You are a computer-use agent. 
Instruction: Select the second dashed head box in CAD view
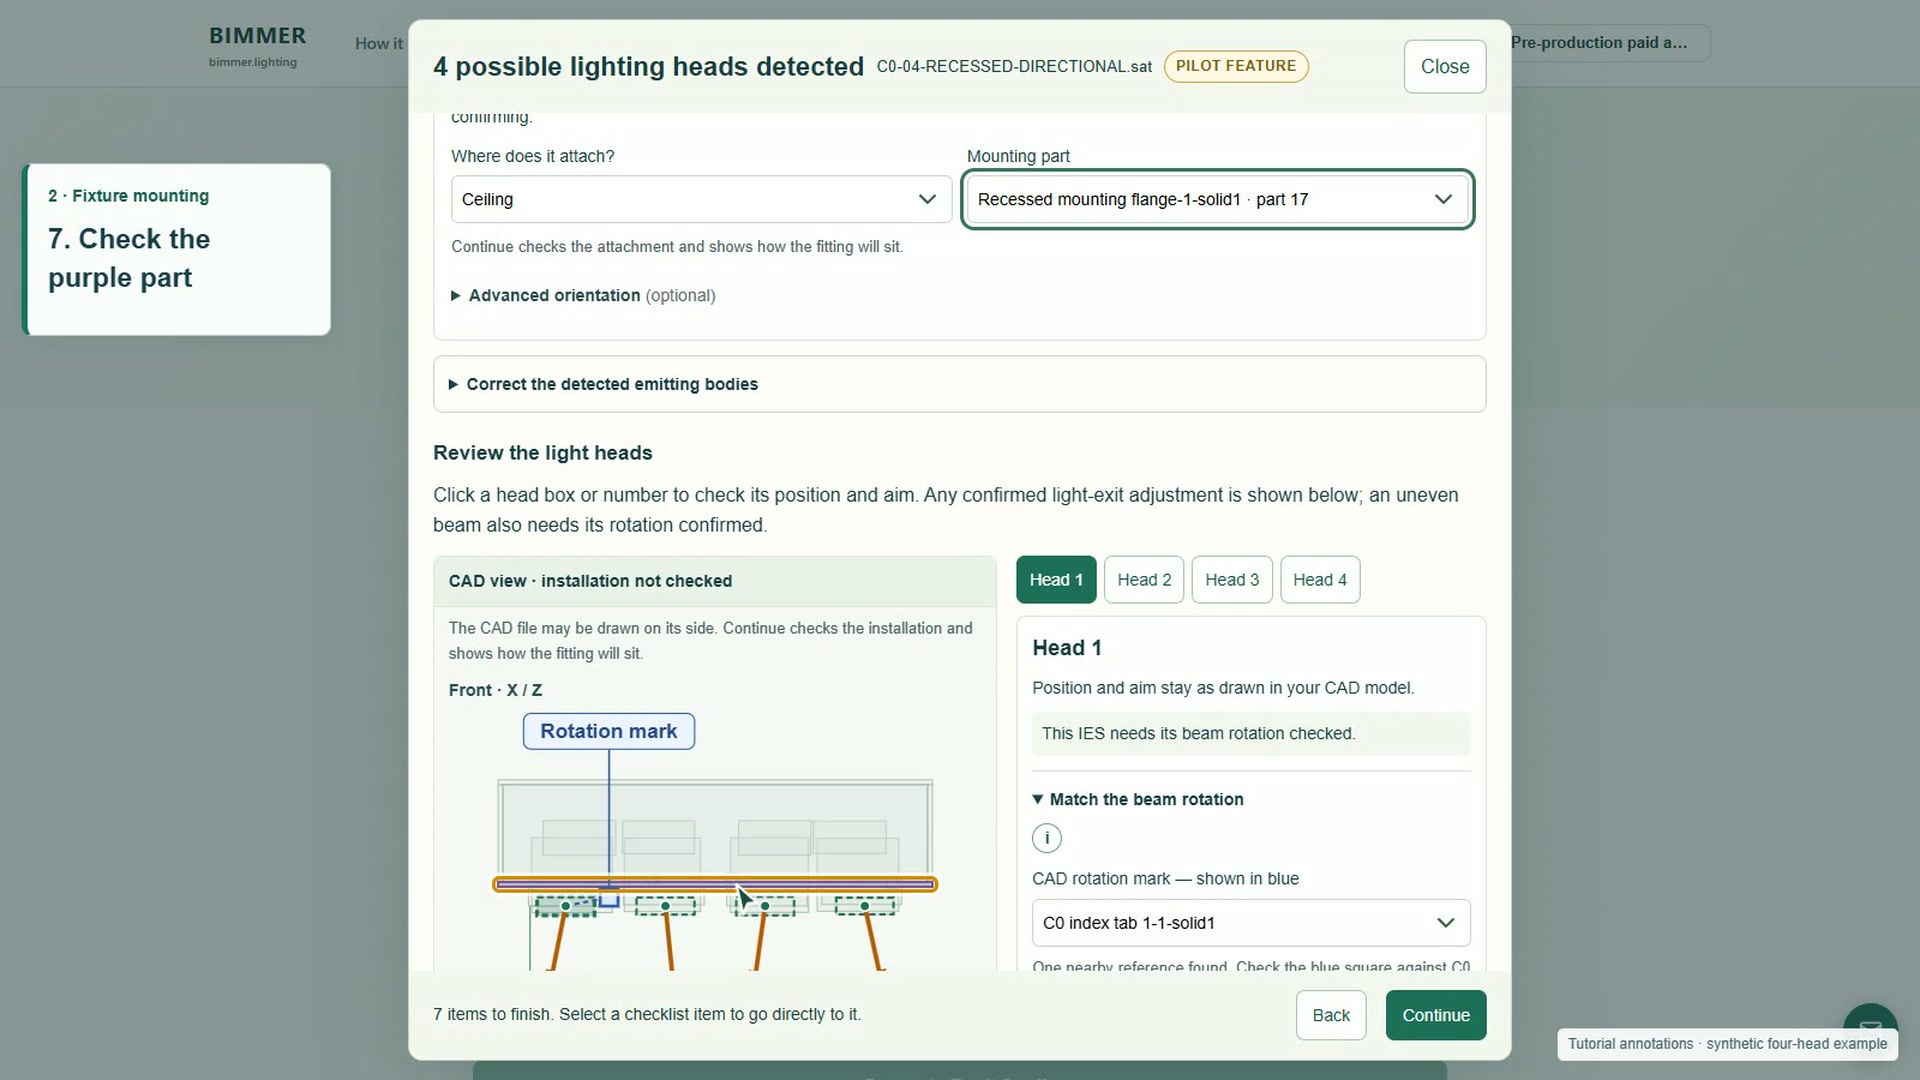pyautogui.click(x=665, y=906)
